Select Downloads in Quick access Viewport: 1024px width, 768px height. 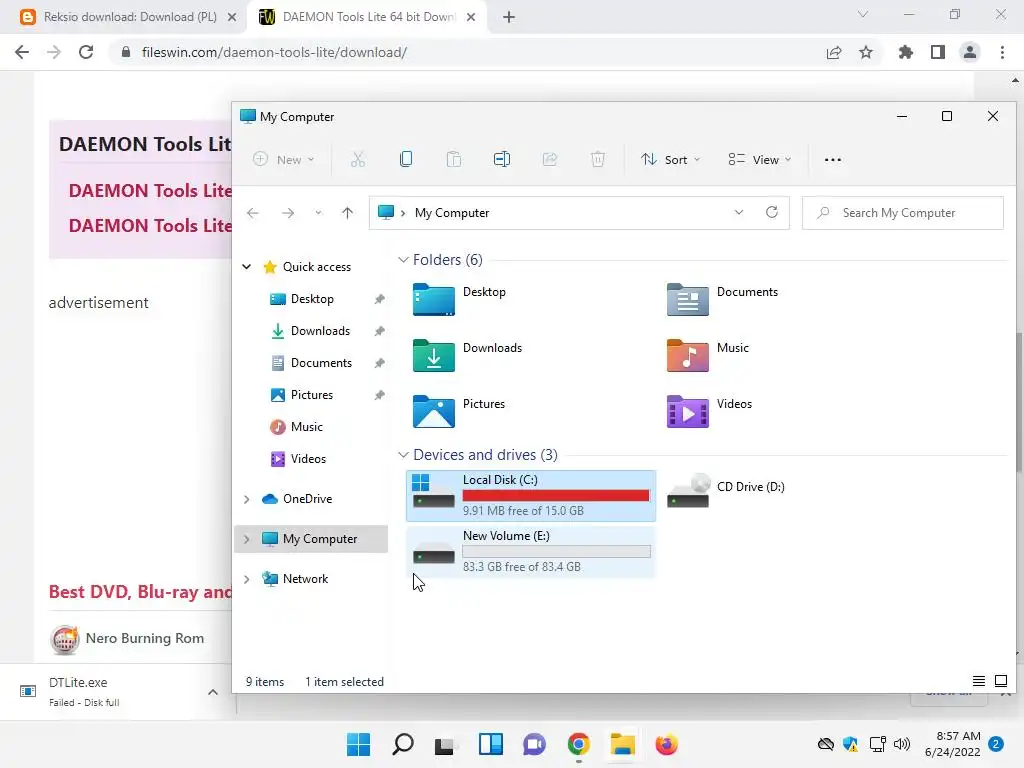click(x=320, y=330)
